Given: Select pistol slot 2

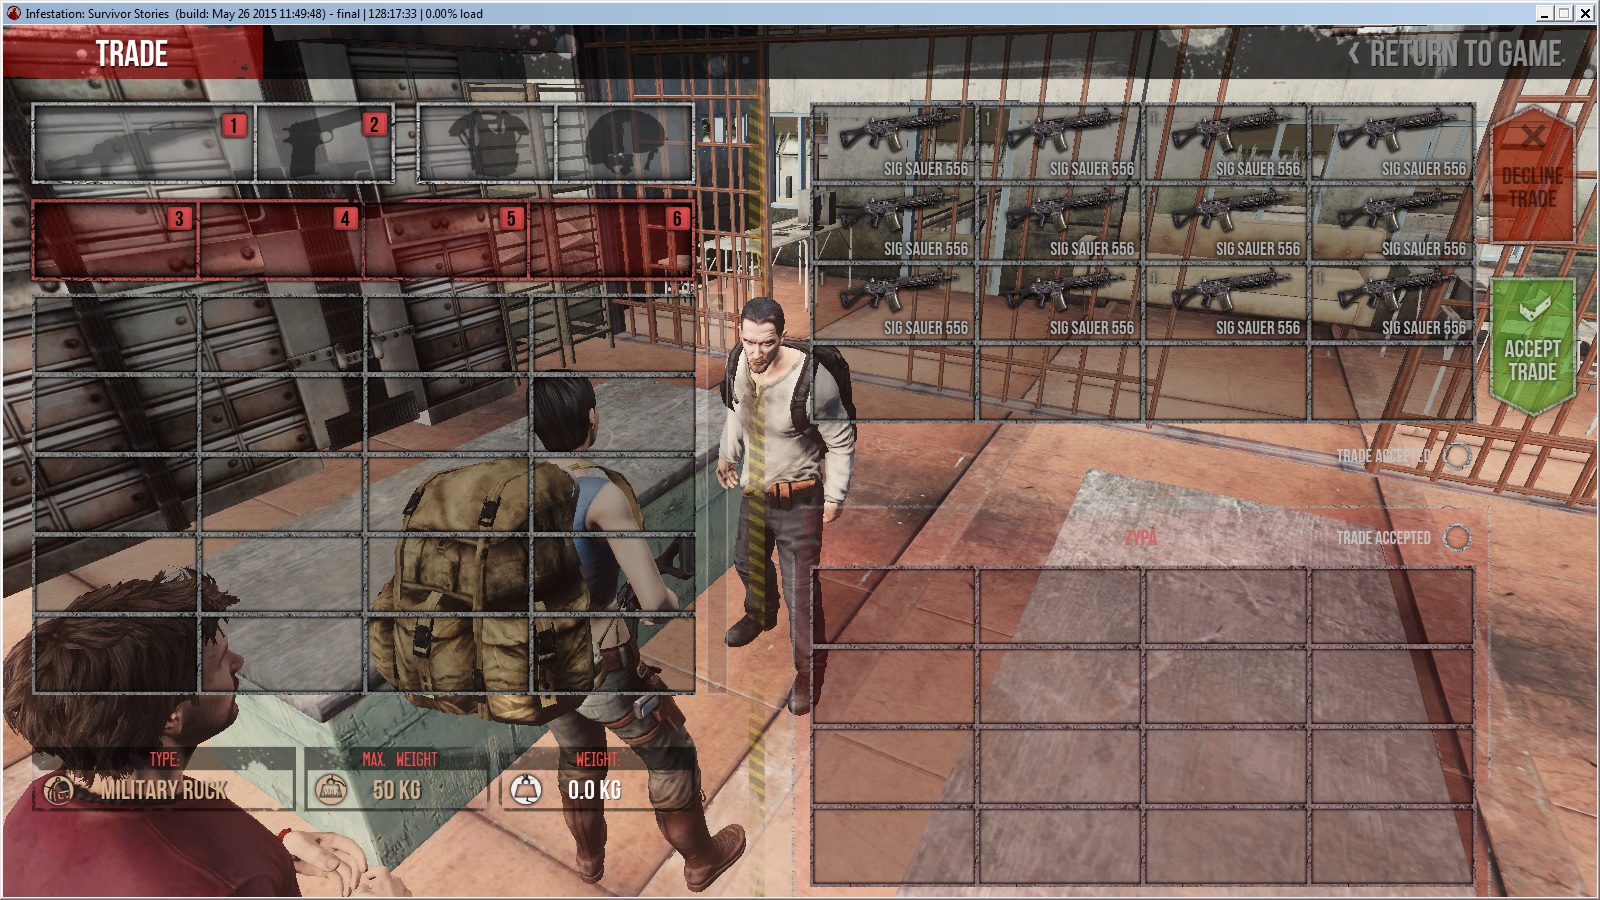Looking at the screenshot, I should pos(324,143).
